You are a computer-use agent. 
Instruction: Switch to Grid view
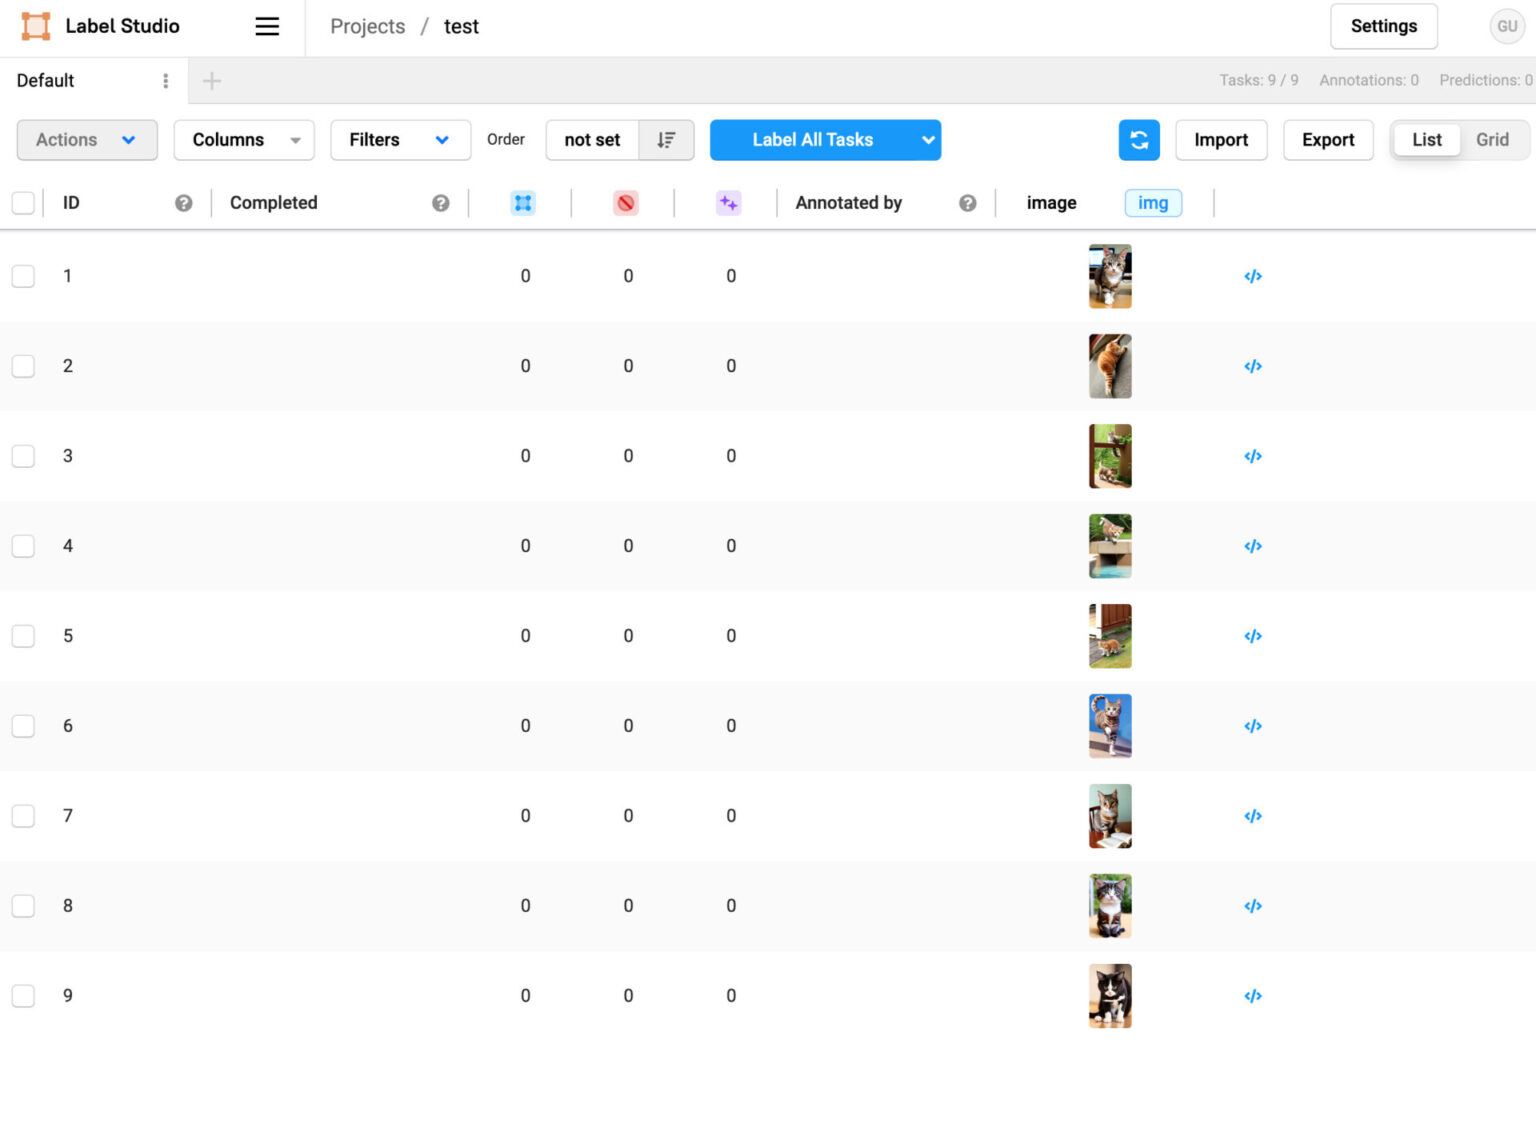click(1491, 140)
